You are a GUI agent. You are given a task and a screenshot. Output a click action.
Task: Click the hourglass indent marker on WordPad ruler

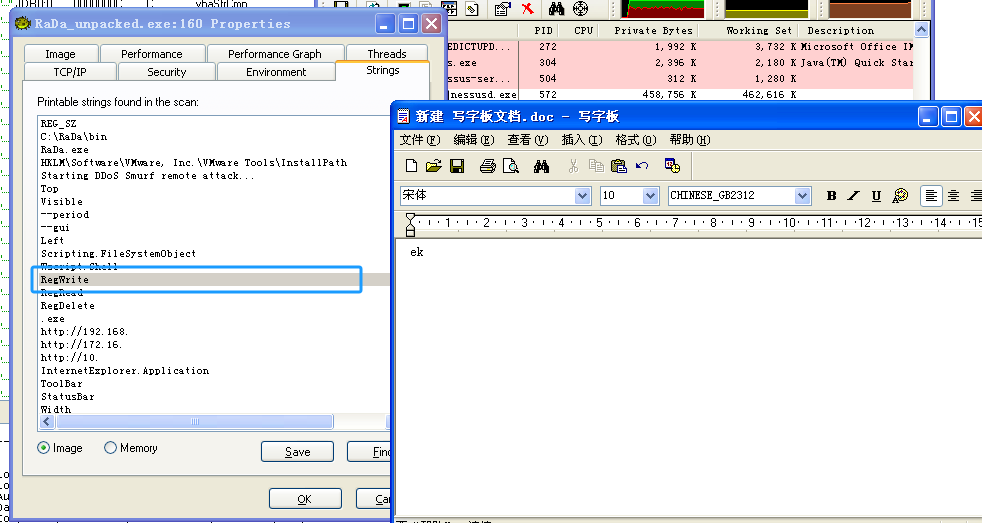tap(410, 224)
